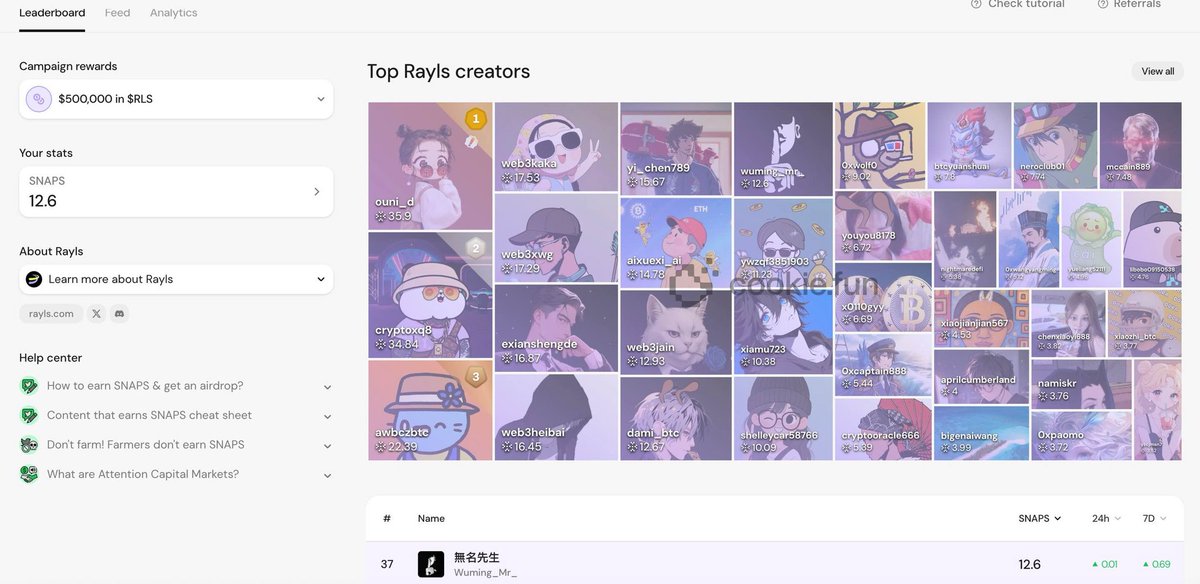The height and width of the screenshot is (584, 1200).
Task: Open the SNAPS 12.6 stats card
Action: 176,191
